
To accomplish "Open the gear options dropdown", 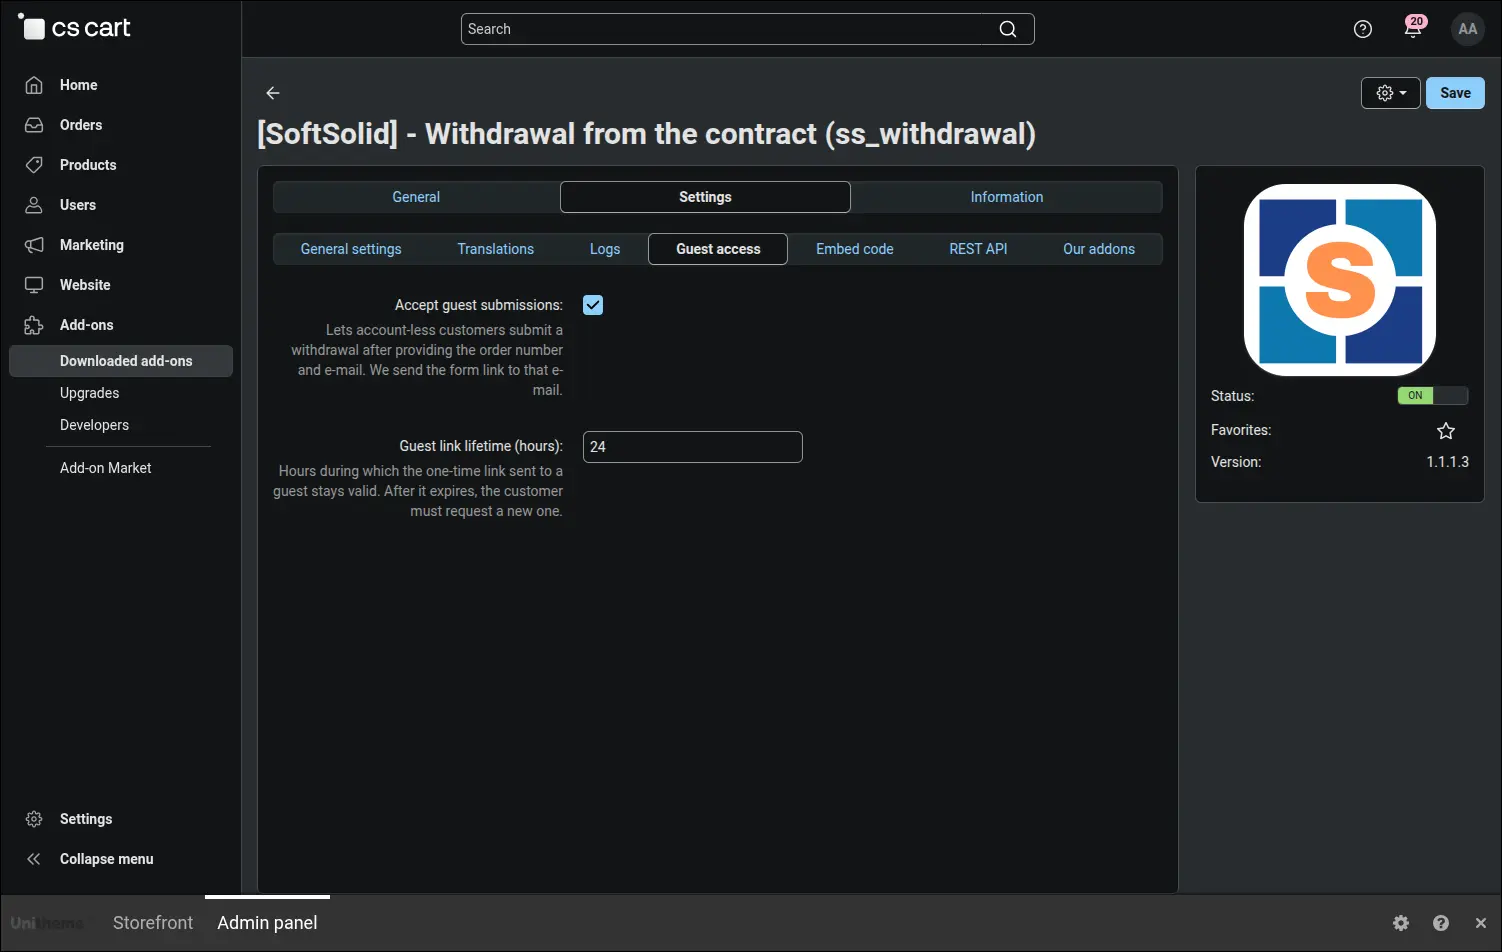I will (1391, 93).
